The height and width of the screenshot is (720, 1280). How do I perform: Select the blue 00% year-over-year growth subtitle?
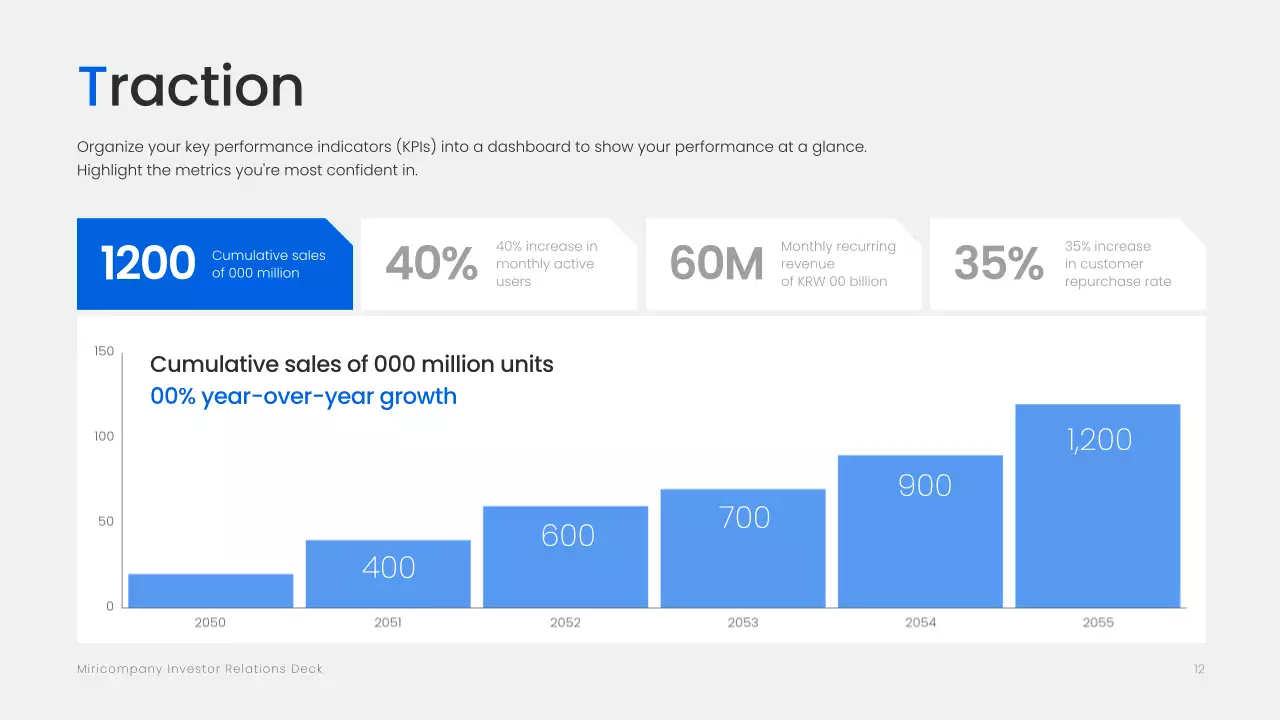pos(303,396)
